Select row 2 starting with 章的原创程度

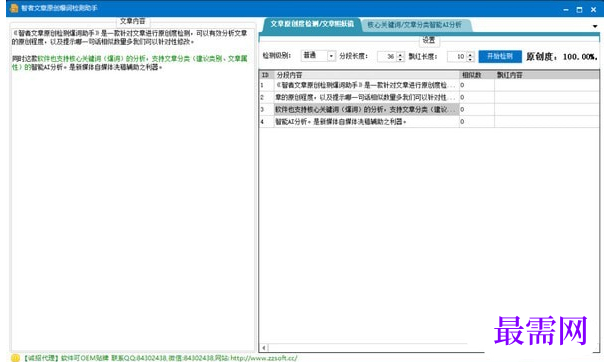(x=429, y=97)
